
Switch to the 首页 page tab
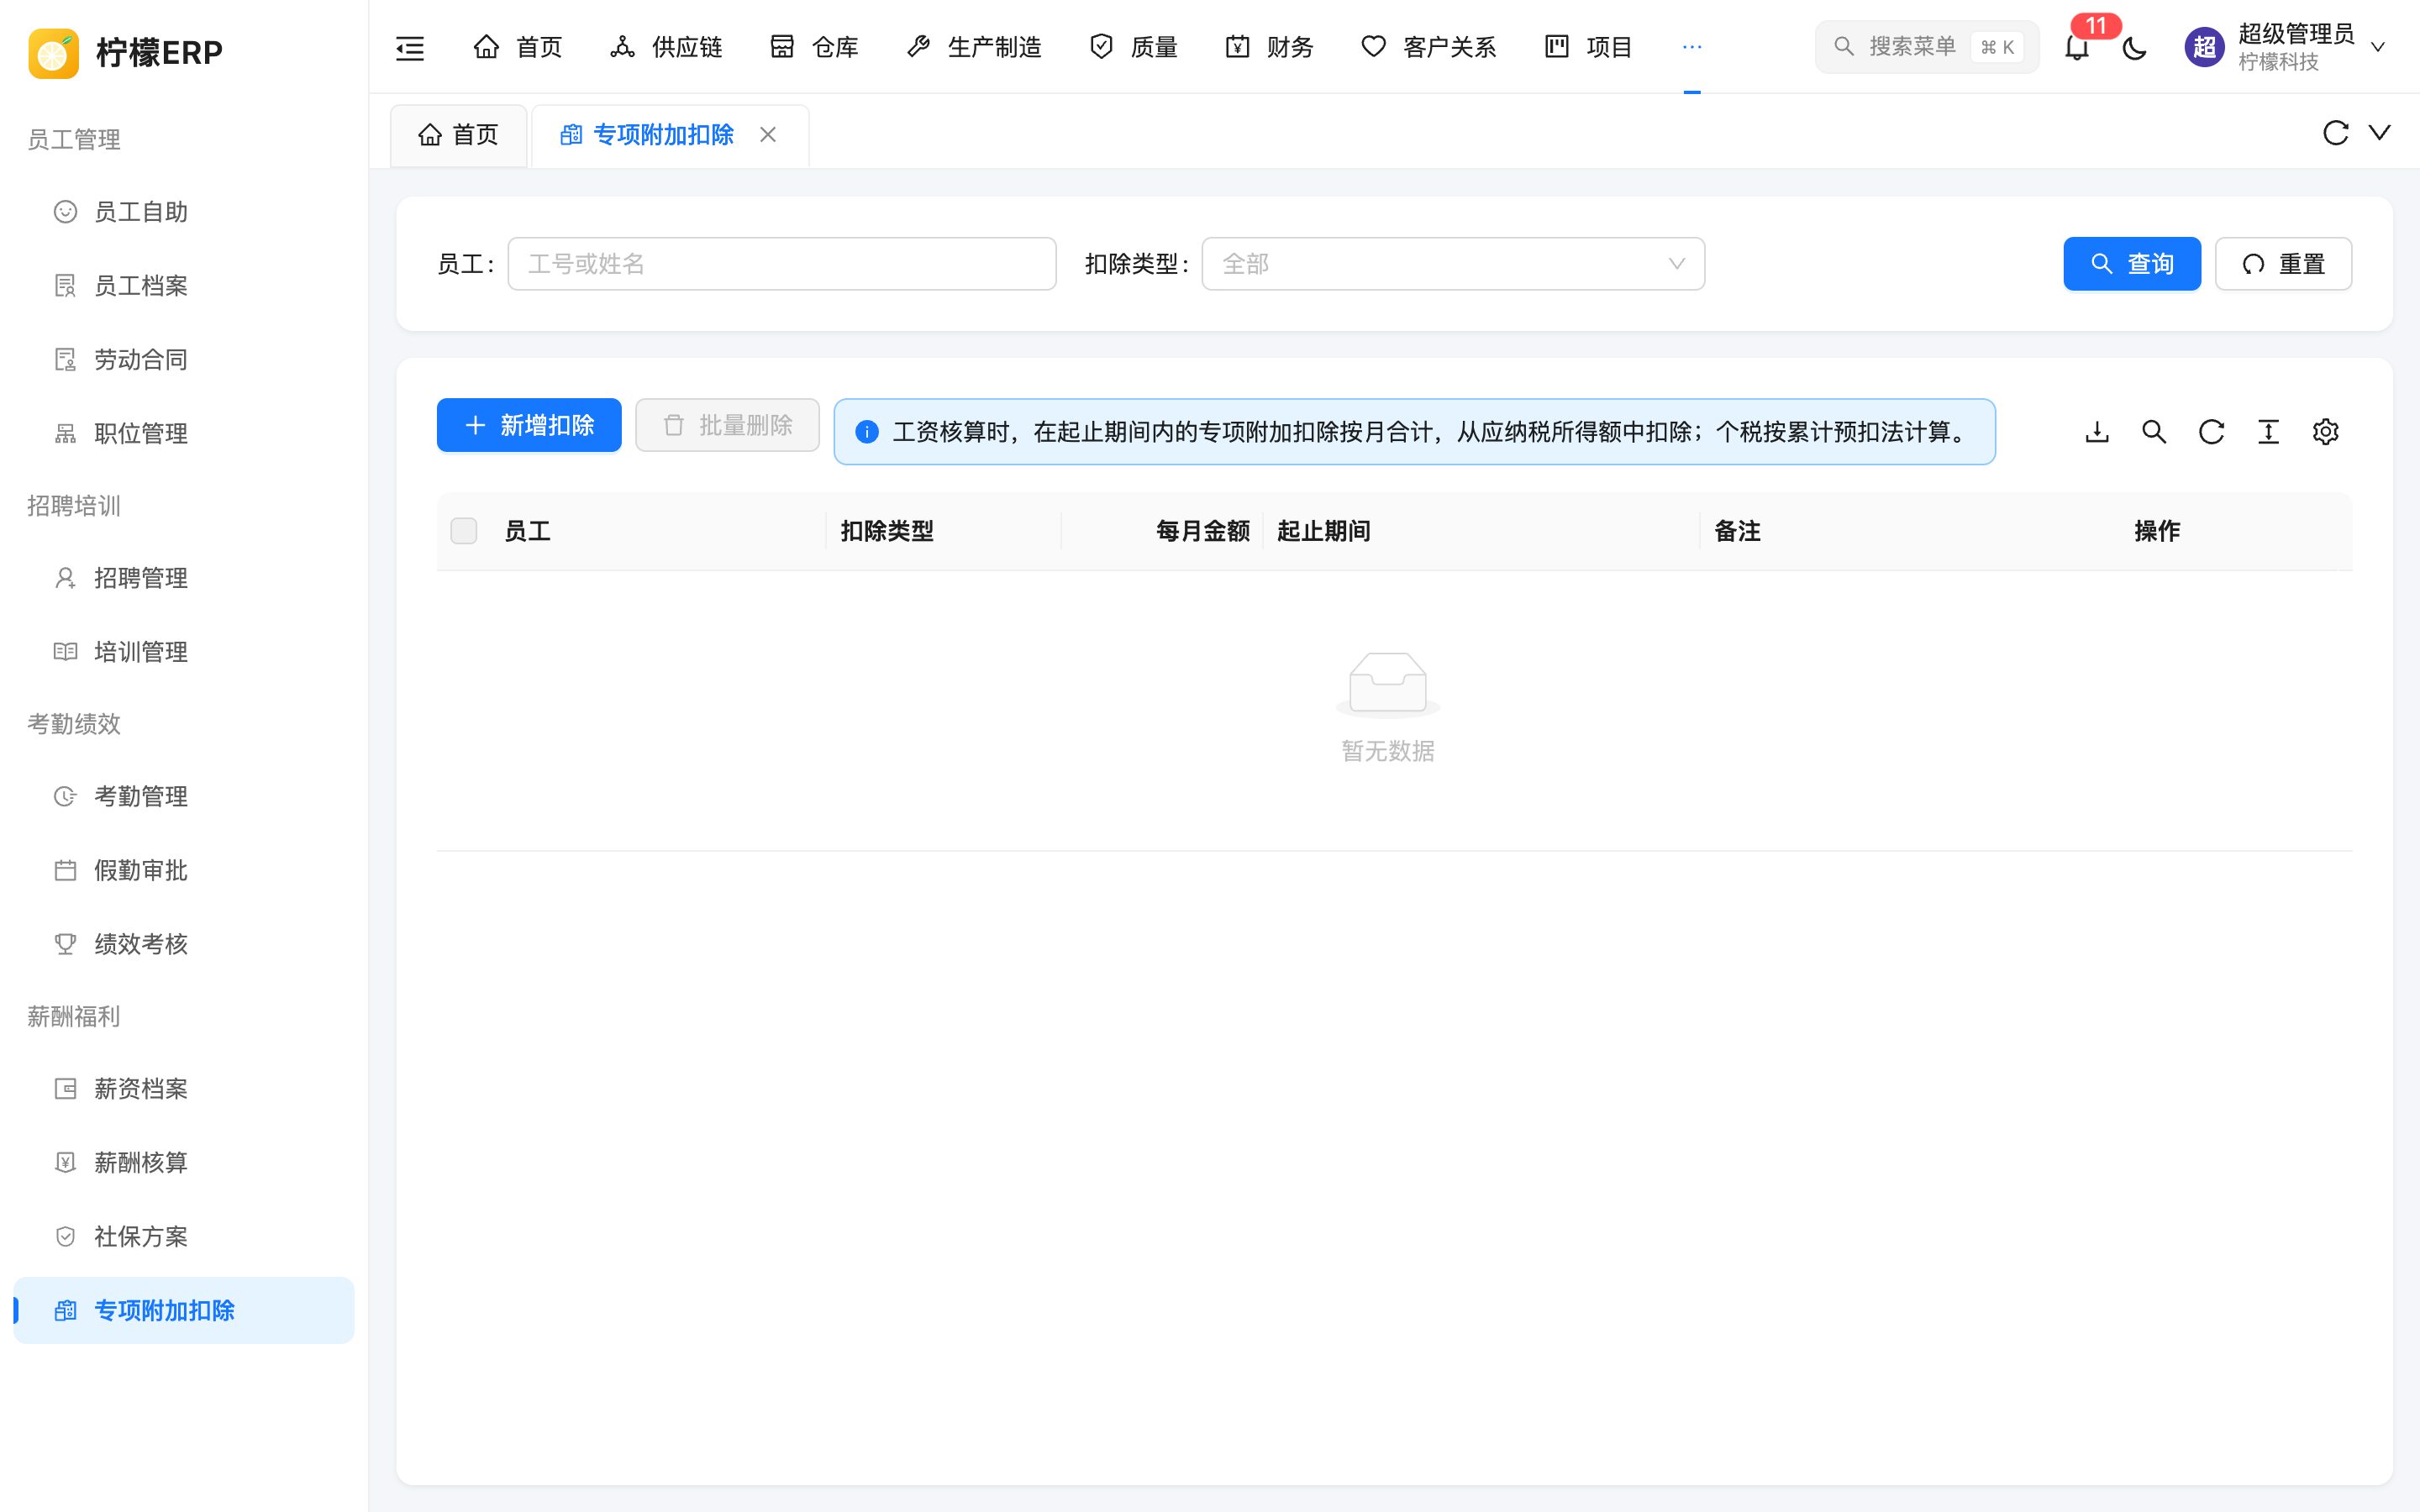tap(458, 134)
